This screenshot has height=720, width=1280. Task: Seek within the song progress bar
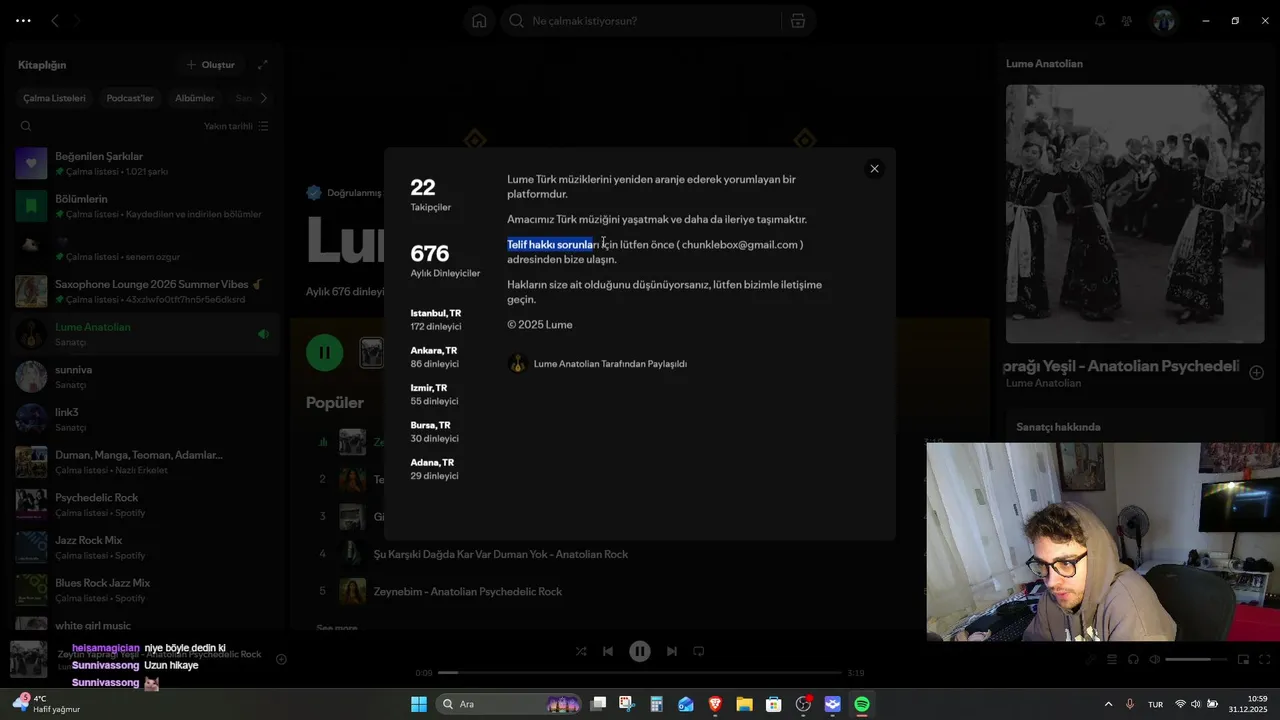click(x=640, y=673)
